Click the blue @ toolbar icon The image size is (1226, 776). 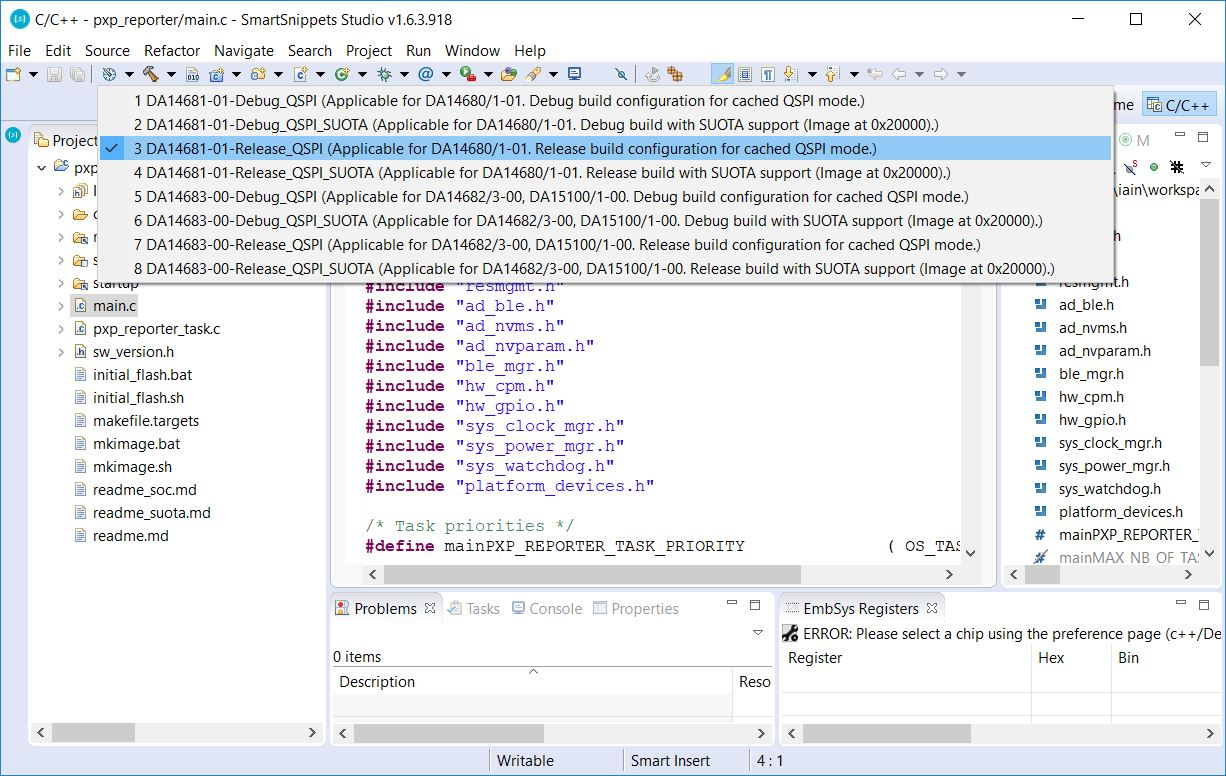click(x=425, y=74)
